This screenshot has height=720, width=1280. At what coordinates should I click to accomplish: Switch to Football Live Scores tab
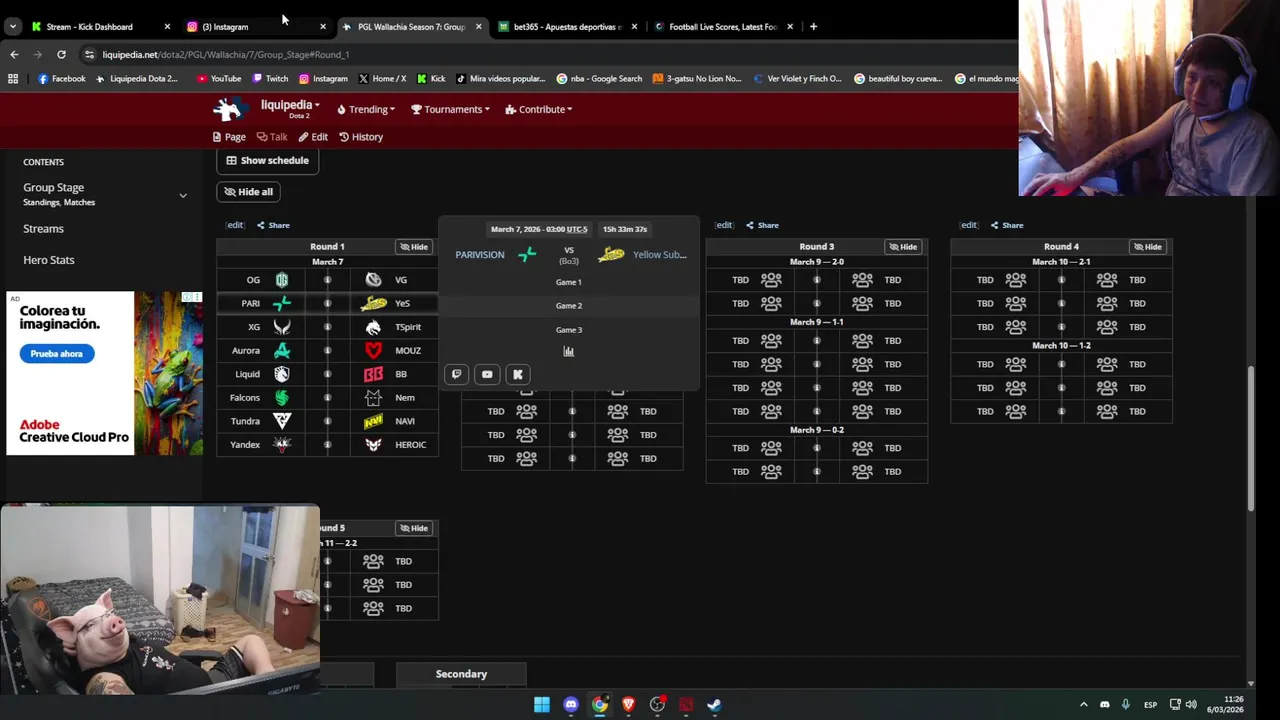click(x=723, y=27)
